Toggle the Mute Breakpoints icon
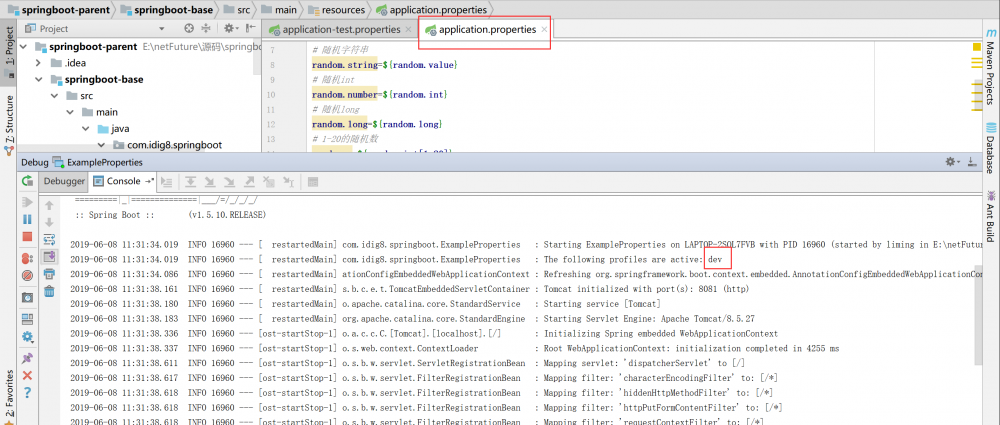Image resolution: width=1000 pixels, height=425 pixels. pos(27,276)
